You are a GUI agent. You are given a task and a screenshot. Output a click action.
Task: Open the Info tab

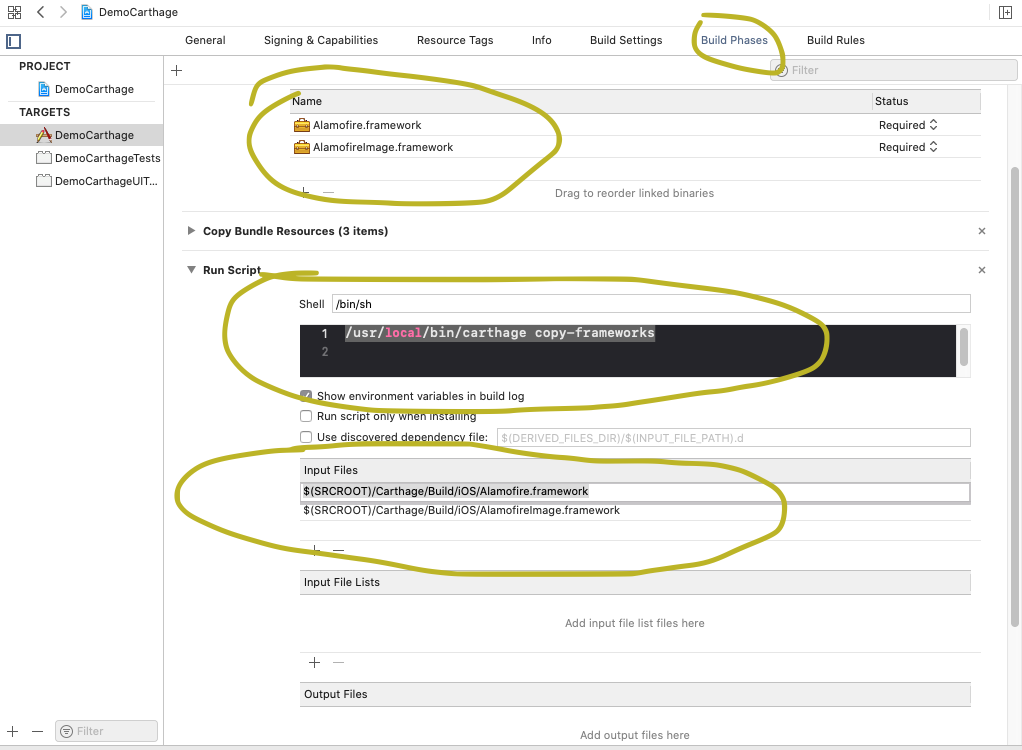point(542,40)
